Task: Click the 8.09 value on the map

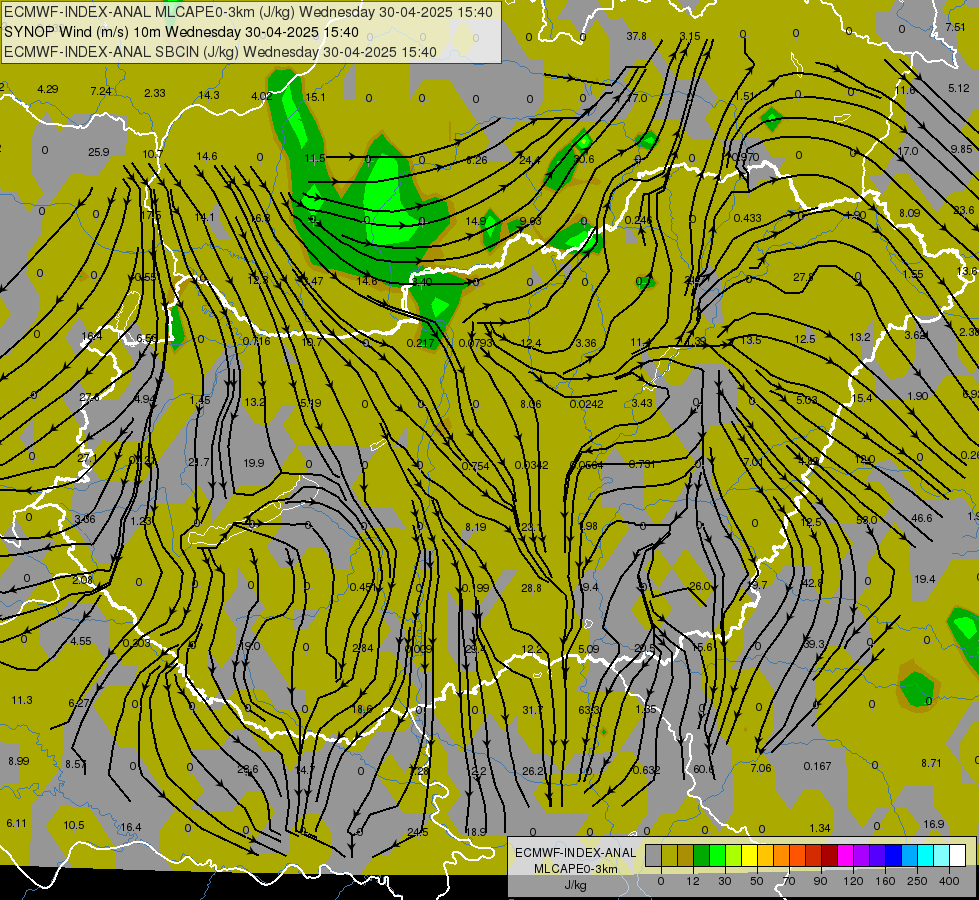Action: [x=909, y=213]
